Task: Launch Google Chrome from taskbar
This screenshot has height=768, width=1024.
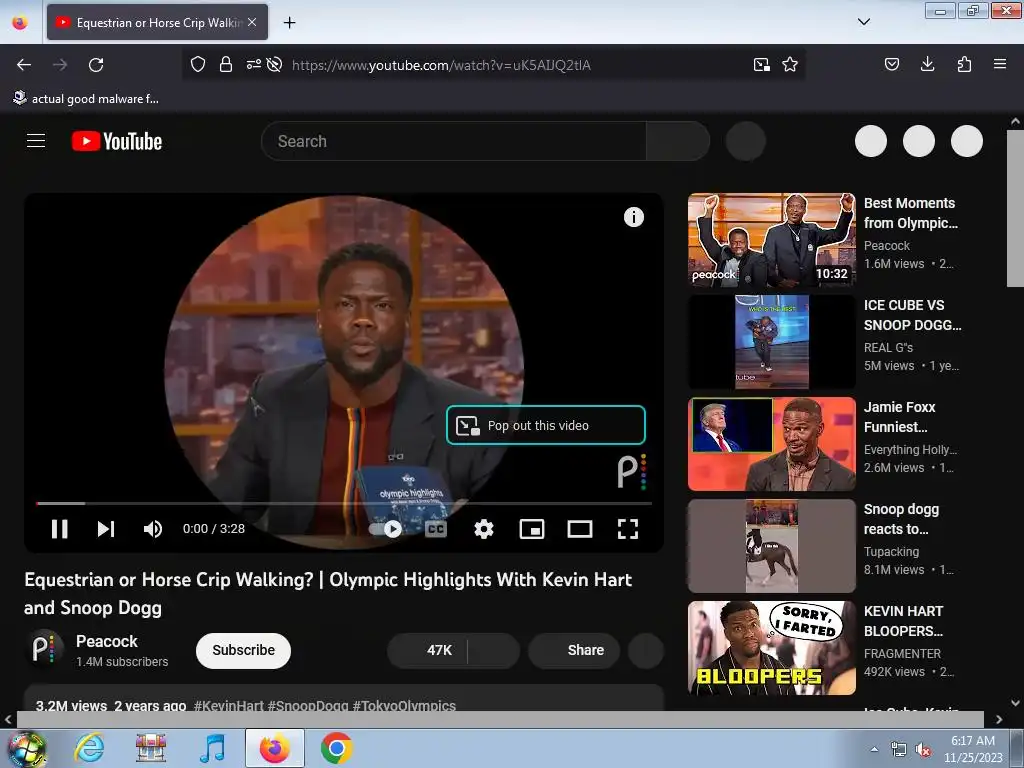Action: coord(336,748)
